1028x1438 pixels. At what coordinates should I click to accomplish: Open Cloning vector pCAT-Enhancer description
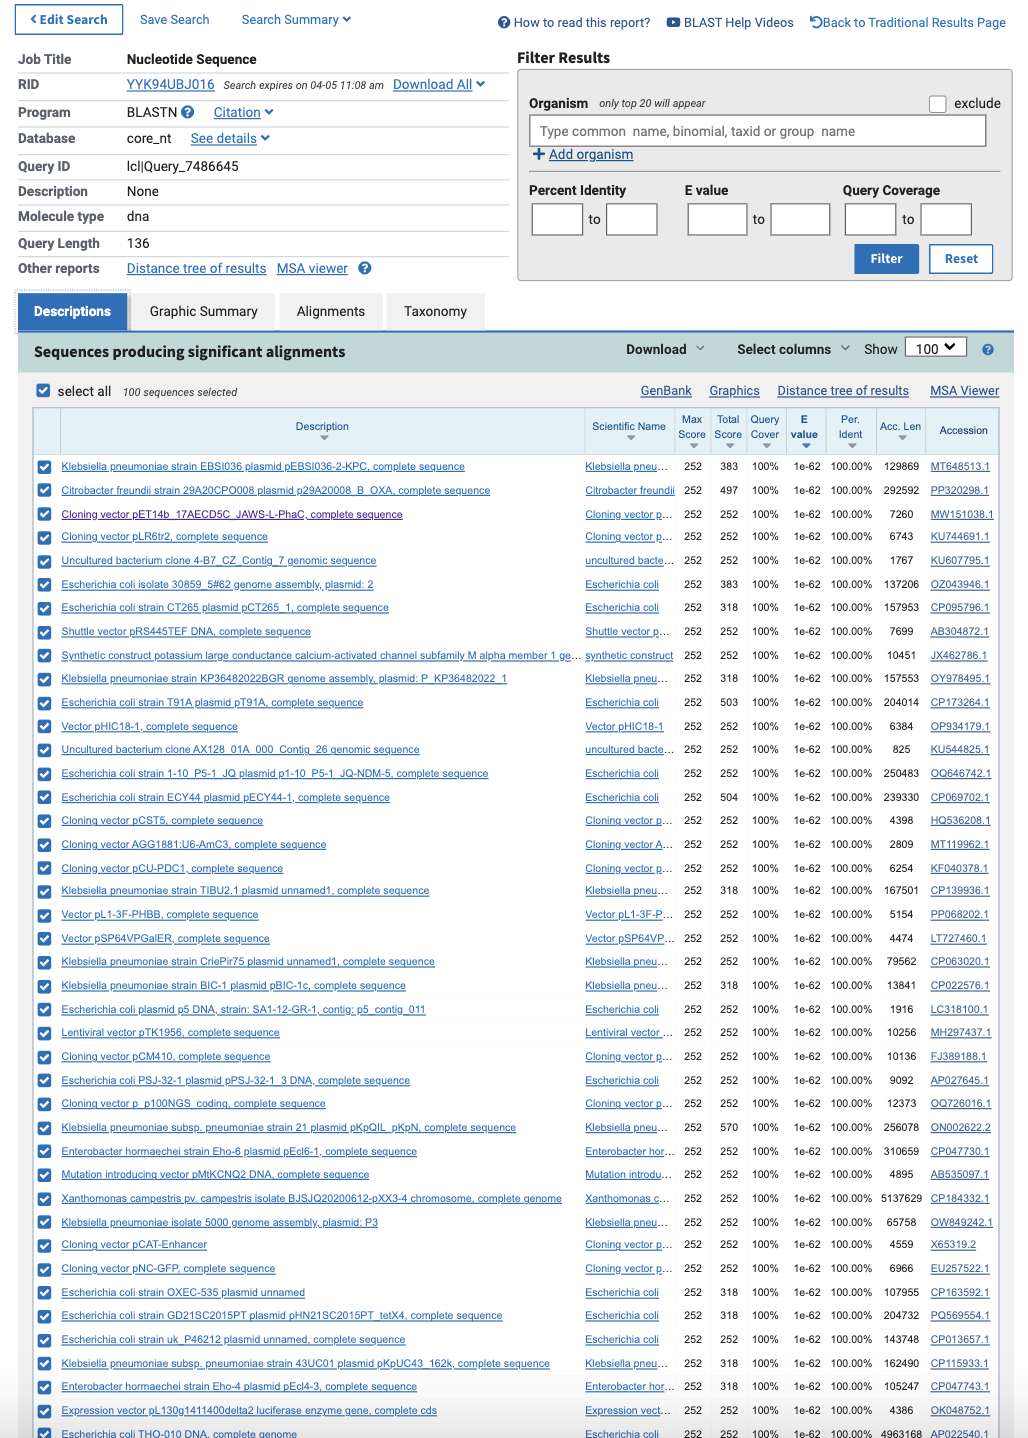coord(134,1245)
